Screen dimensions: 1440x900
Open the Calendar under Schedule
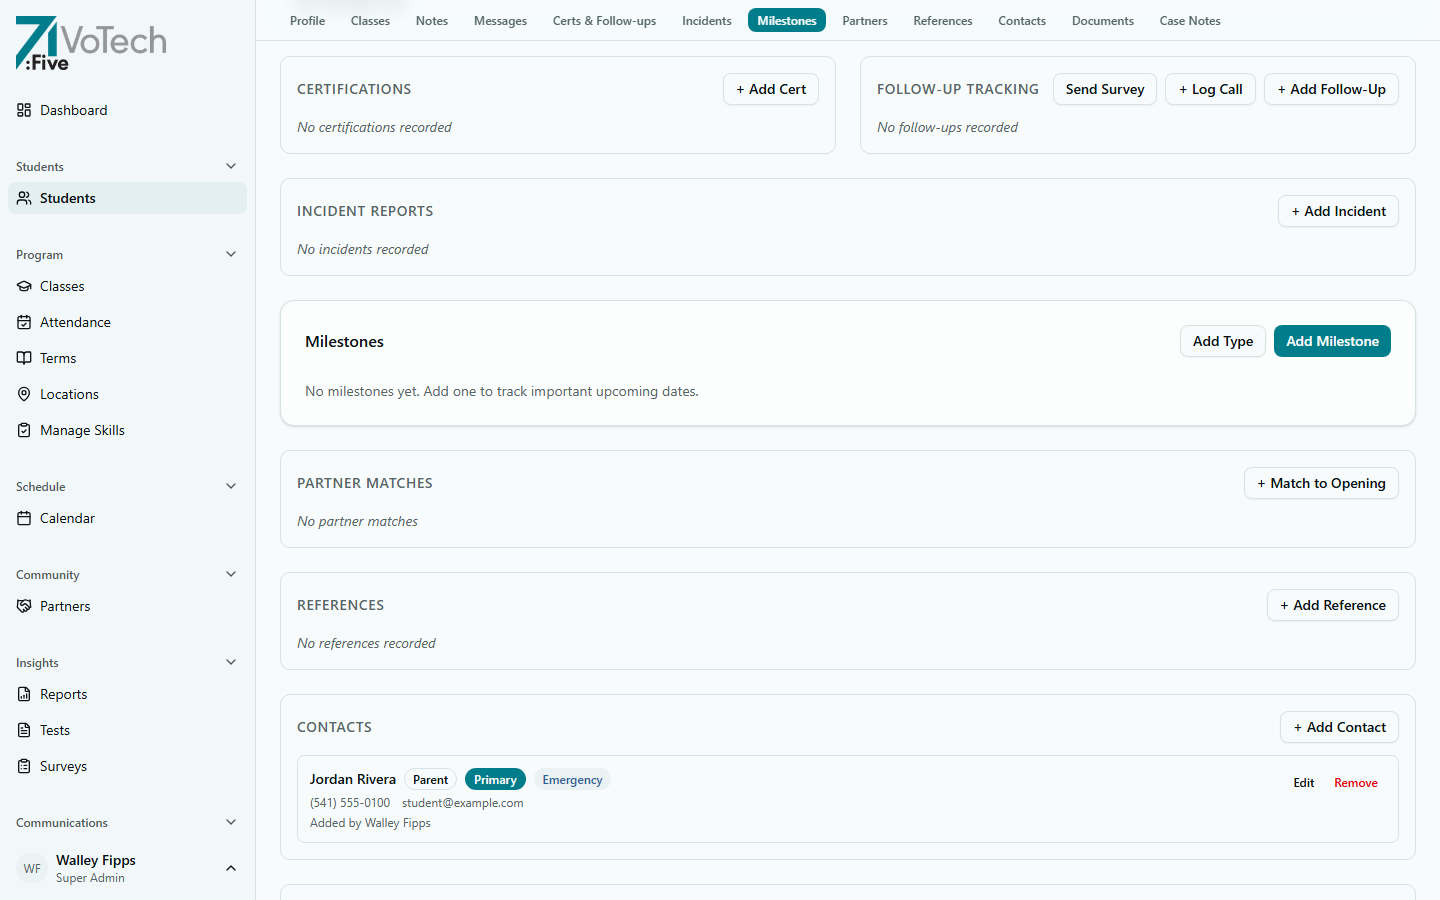67,518
